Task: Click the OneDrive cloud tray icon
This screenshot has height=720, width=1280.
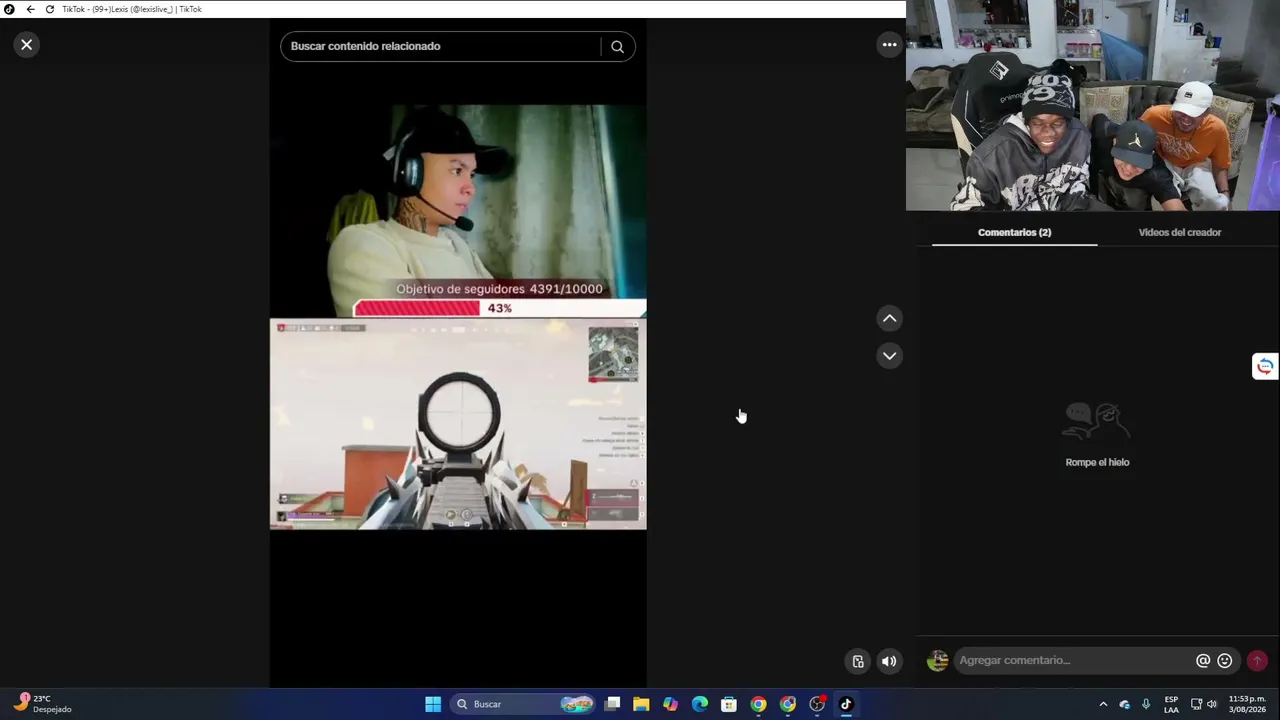Action: (x=1125, y=704)
